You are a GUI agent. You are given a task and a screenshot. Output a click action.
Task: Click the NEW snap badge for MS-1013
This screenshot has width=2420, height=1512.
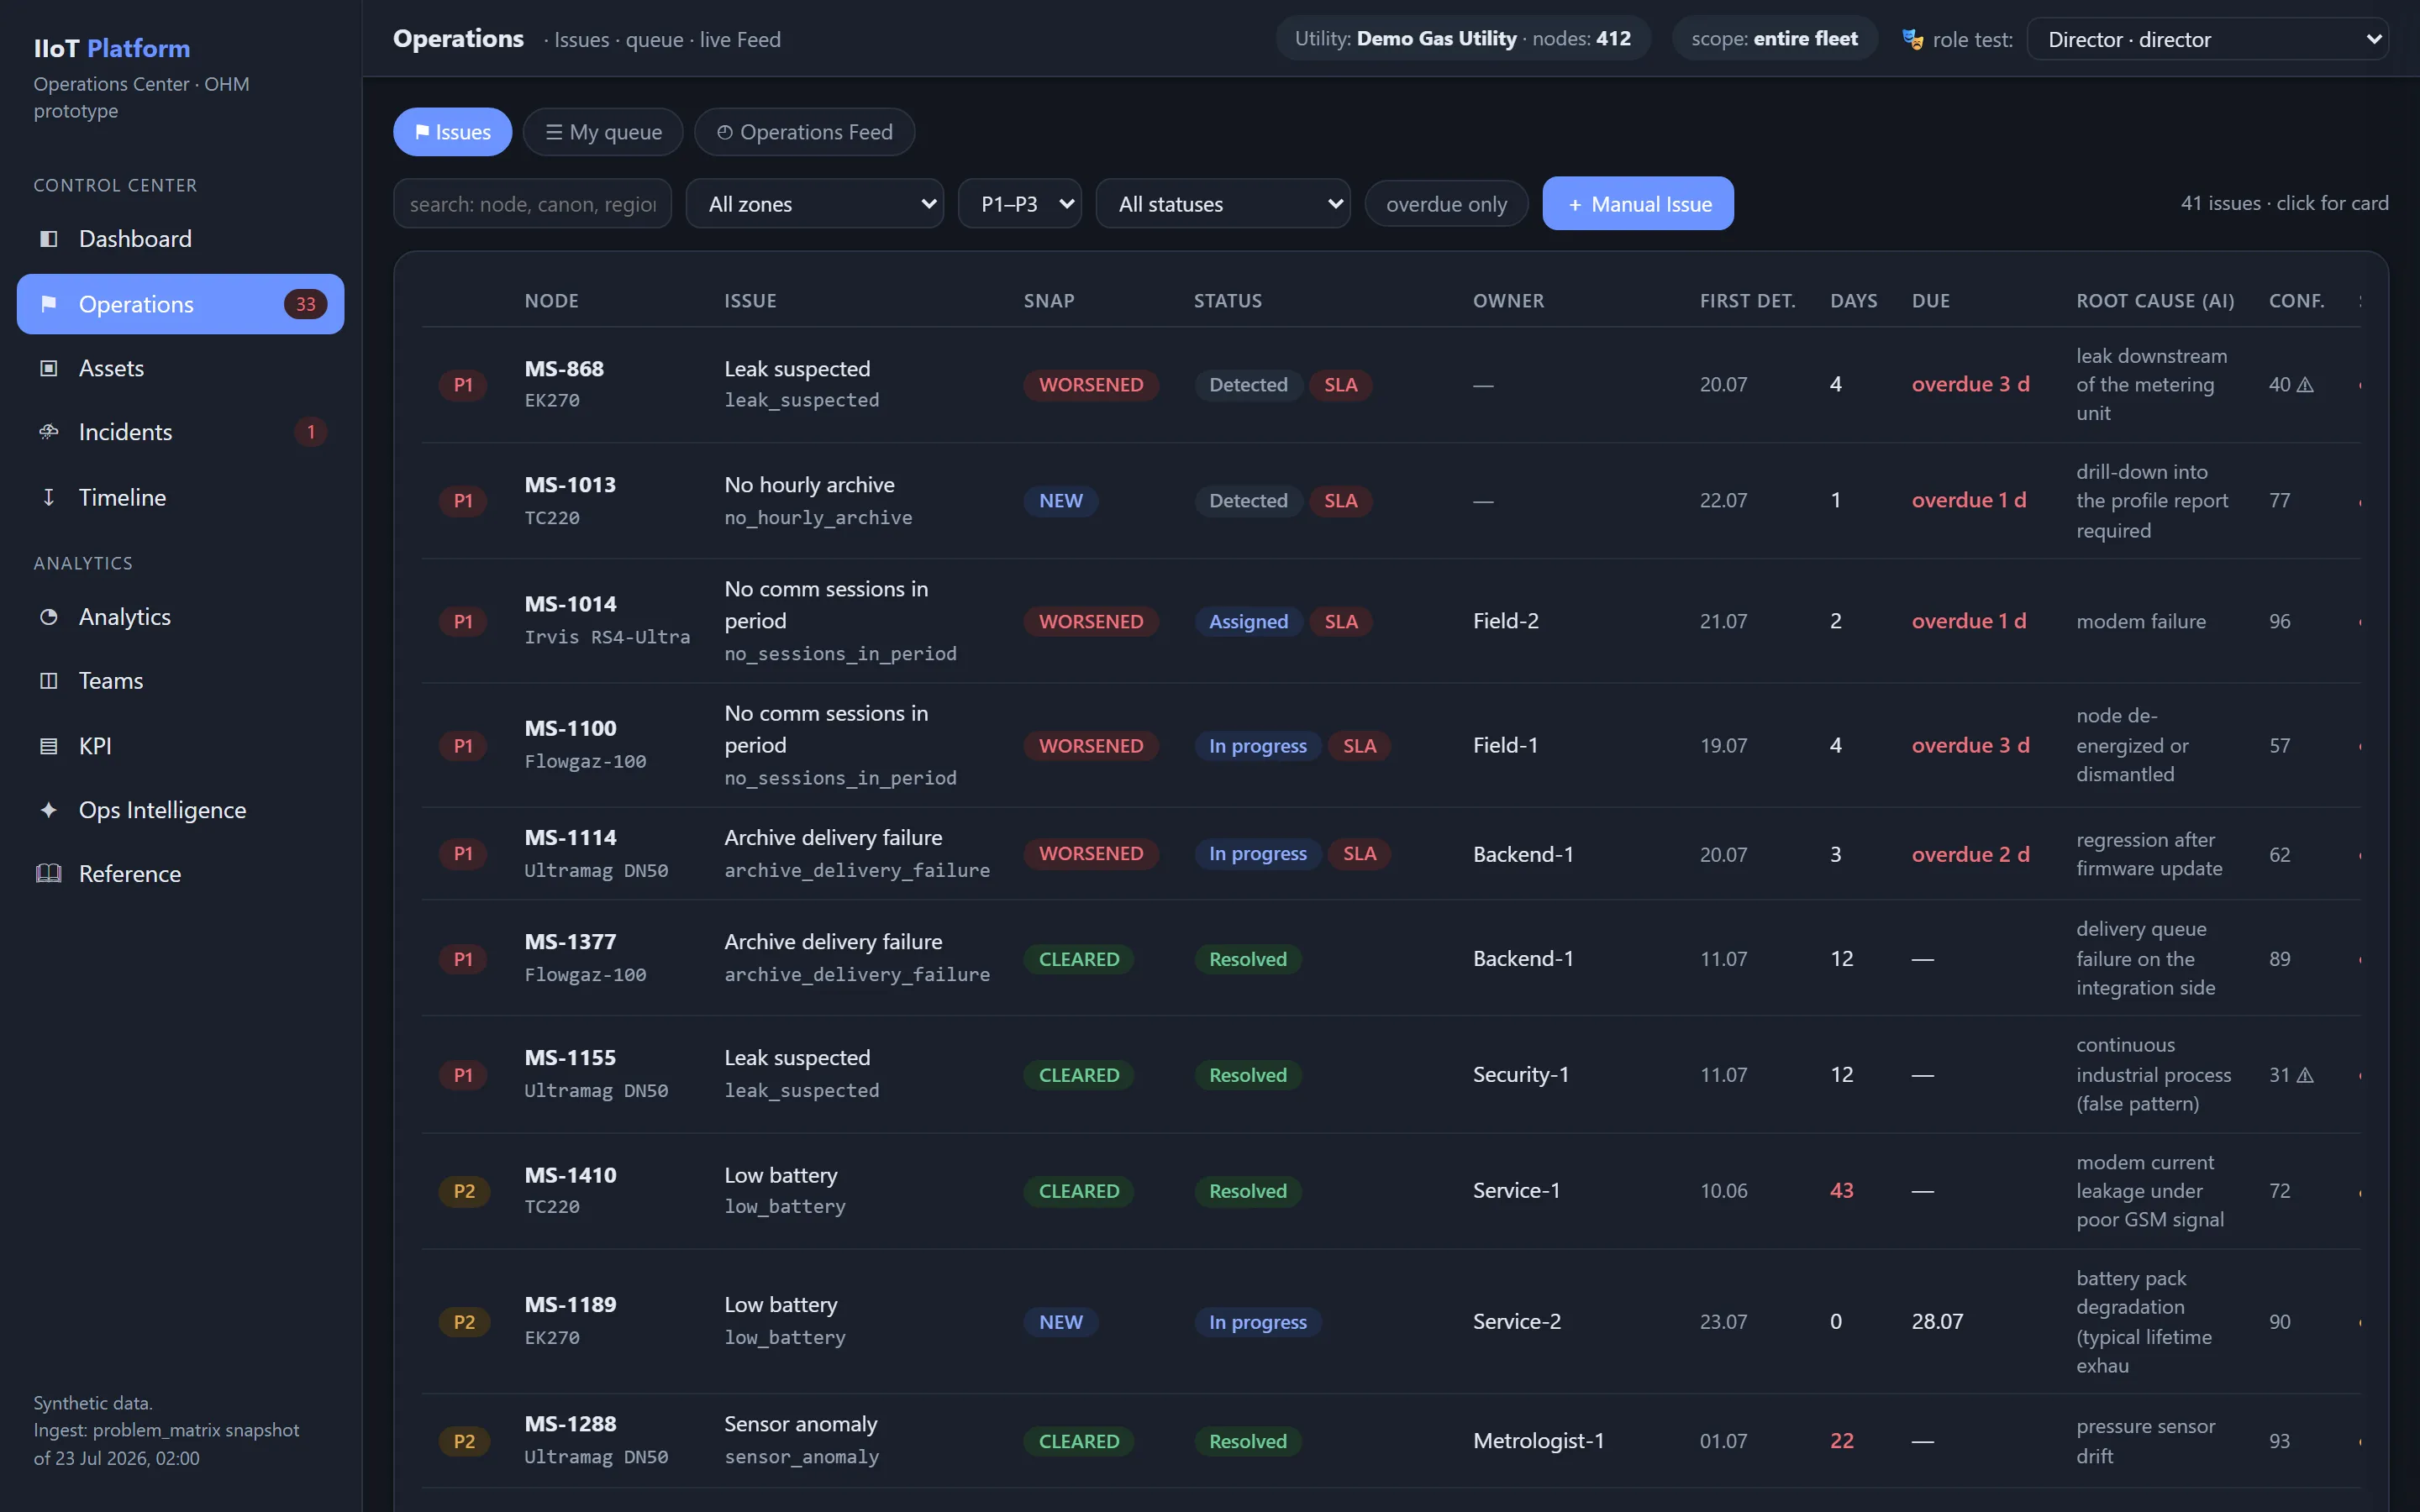tap(1061, 501)
